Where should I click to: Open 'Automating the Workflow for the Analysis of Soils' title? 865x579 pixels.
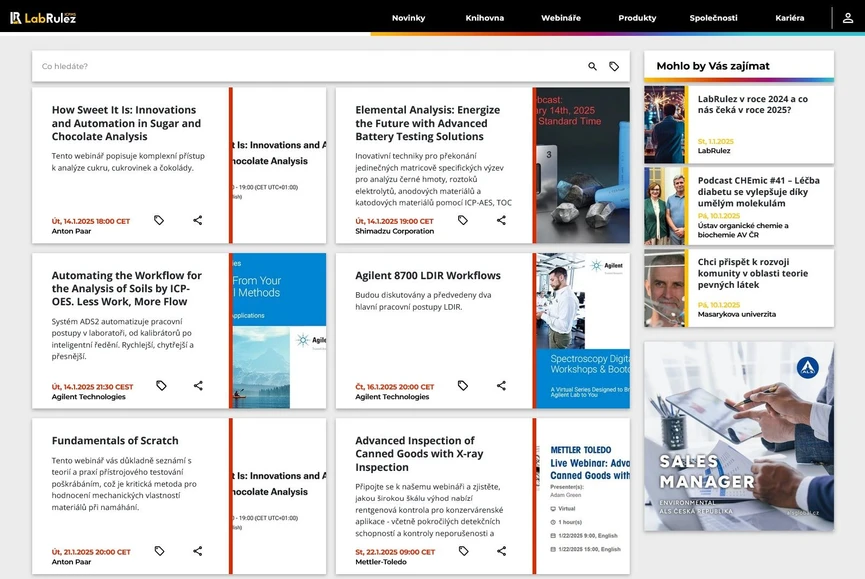coord(127,288)
